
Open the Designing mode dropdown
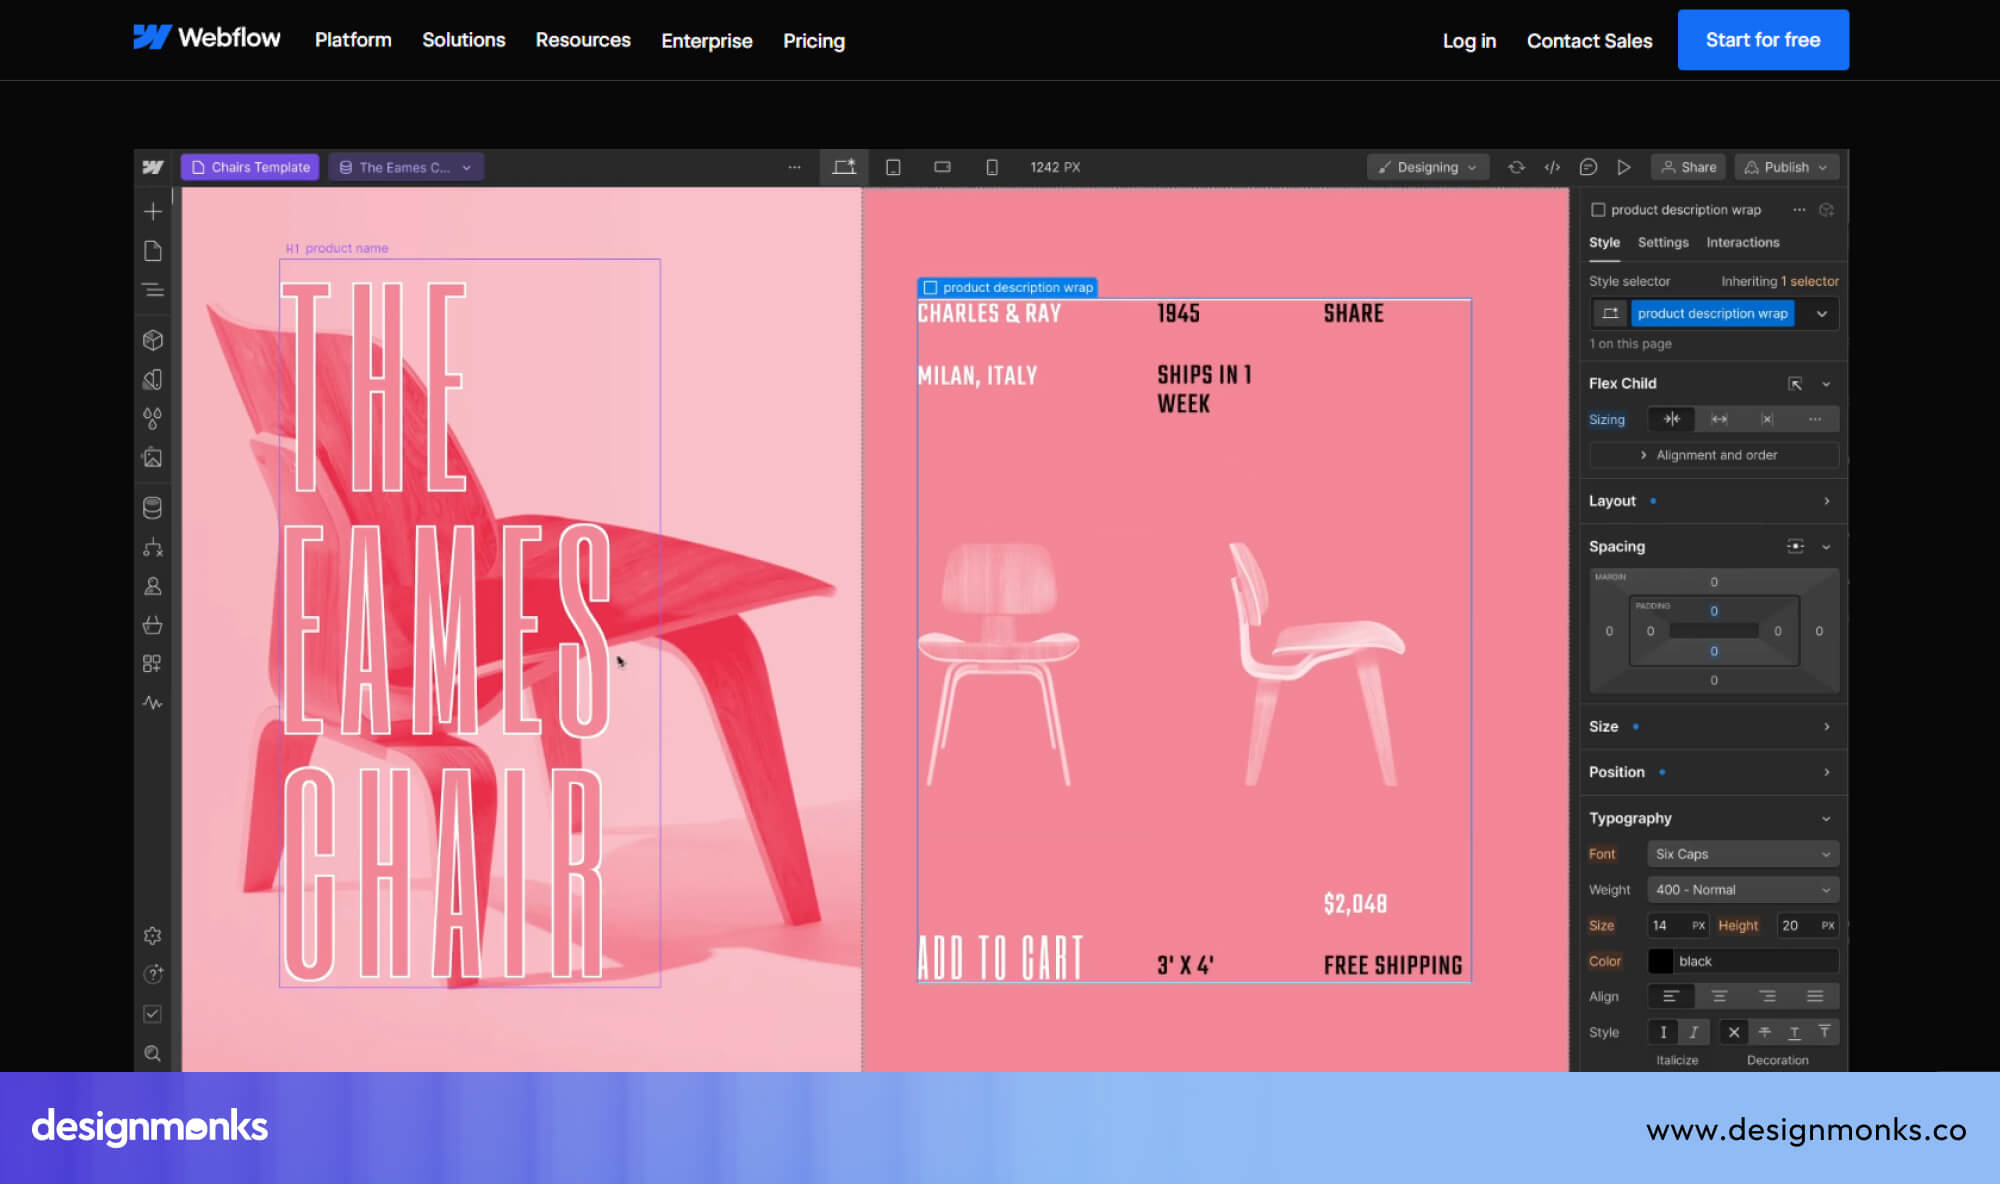pos(1427,167)
